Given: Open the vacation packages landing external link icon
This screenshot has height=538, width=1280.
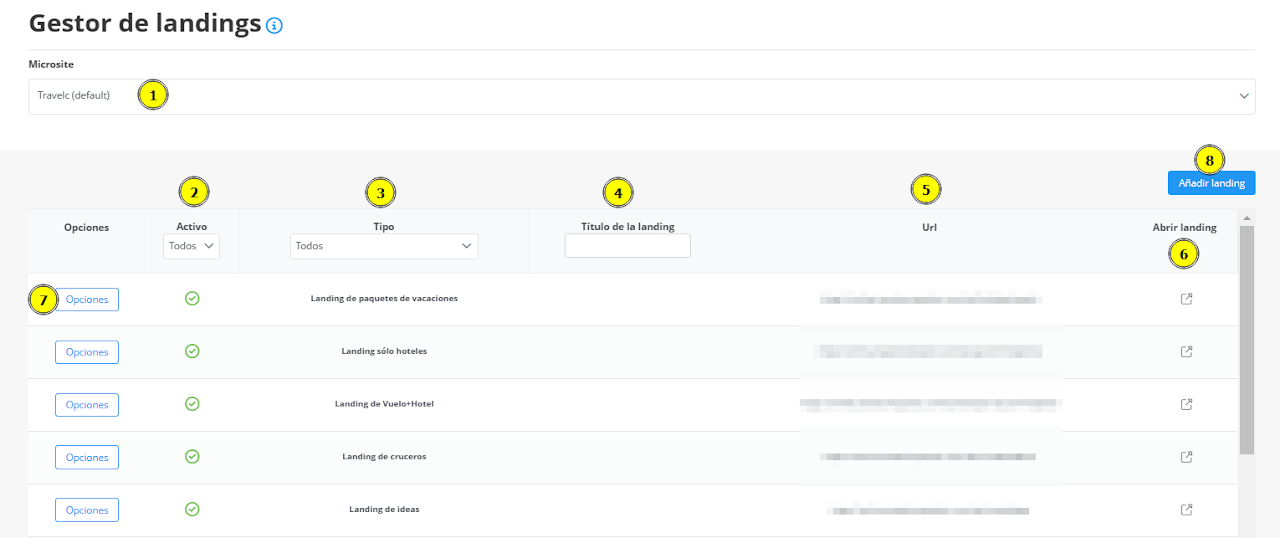Looking at the screenshot, I should pyautogui.click(x=1186, y=299).
